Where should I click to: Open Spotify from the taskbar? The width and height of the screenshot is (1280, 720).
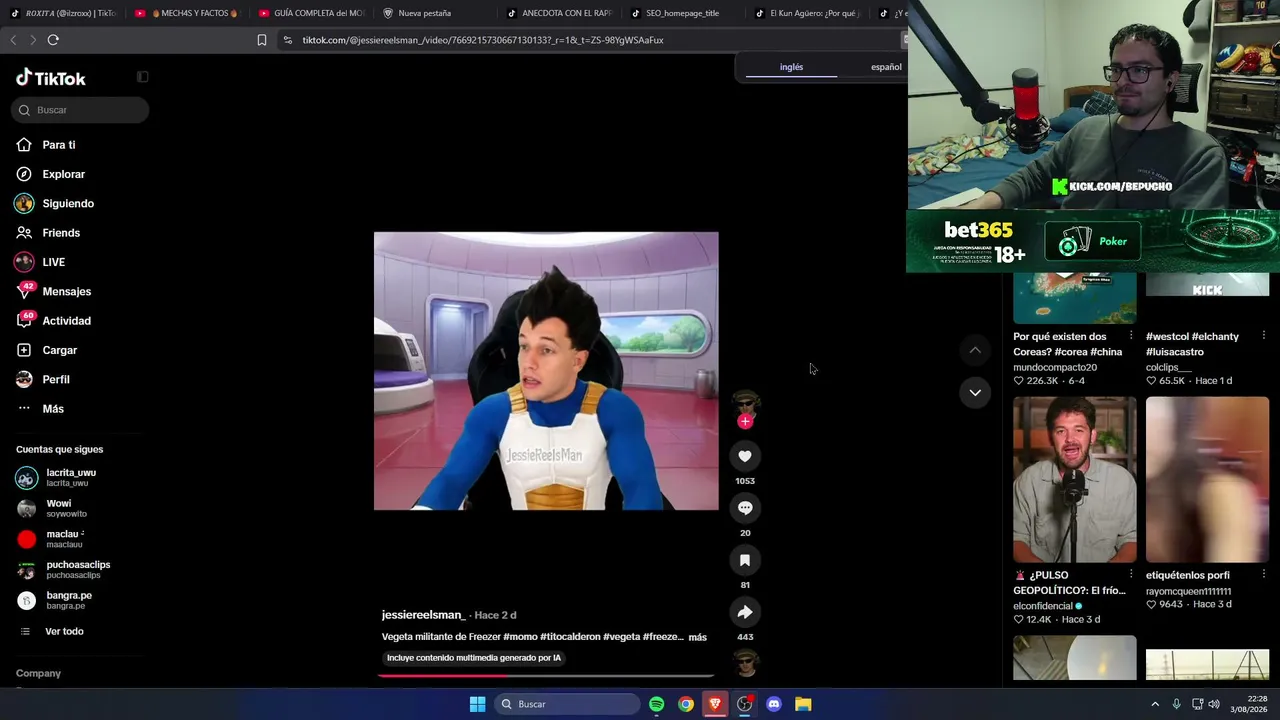(x=656, y=704)
